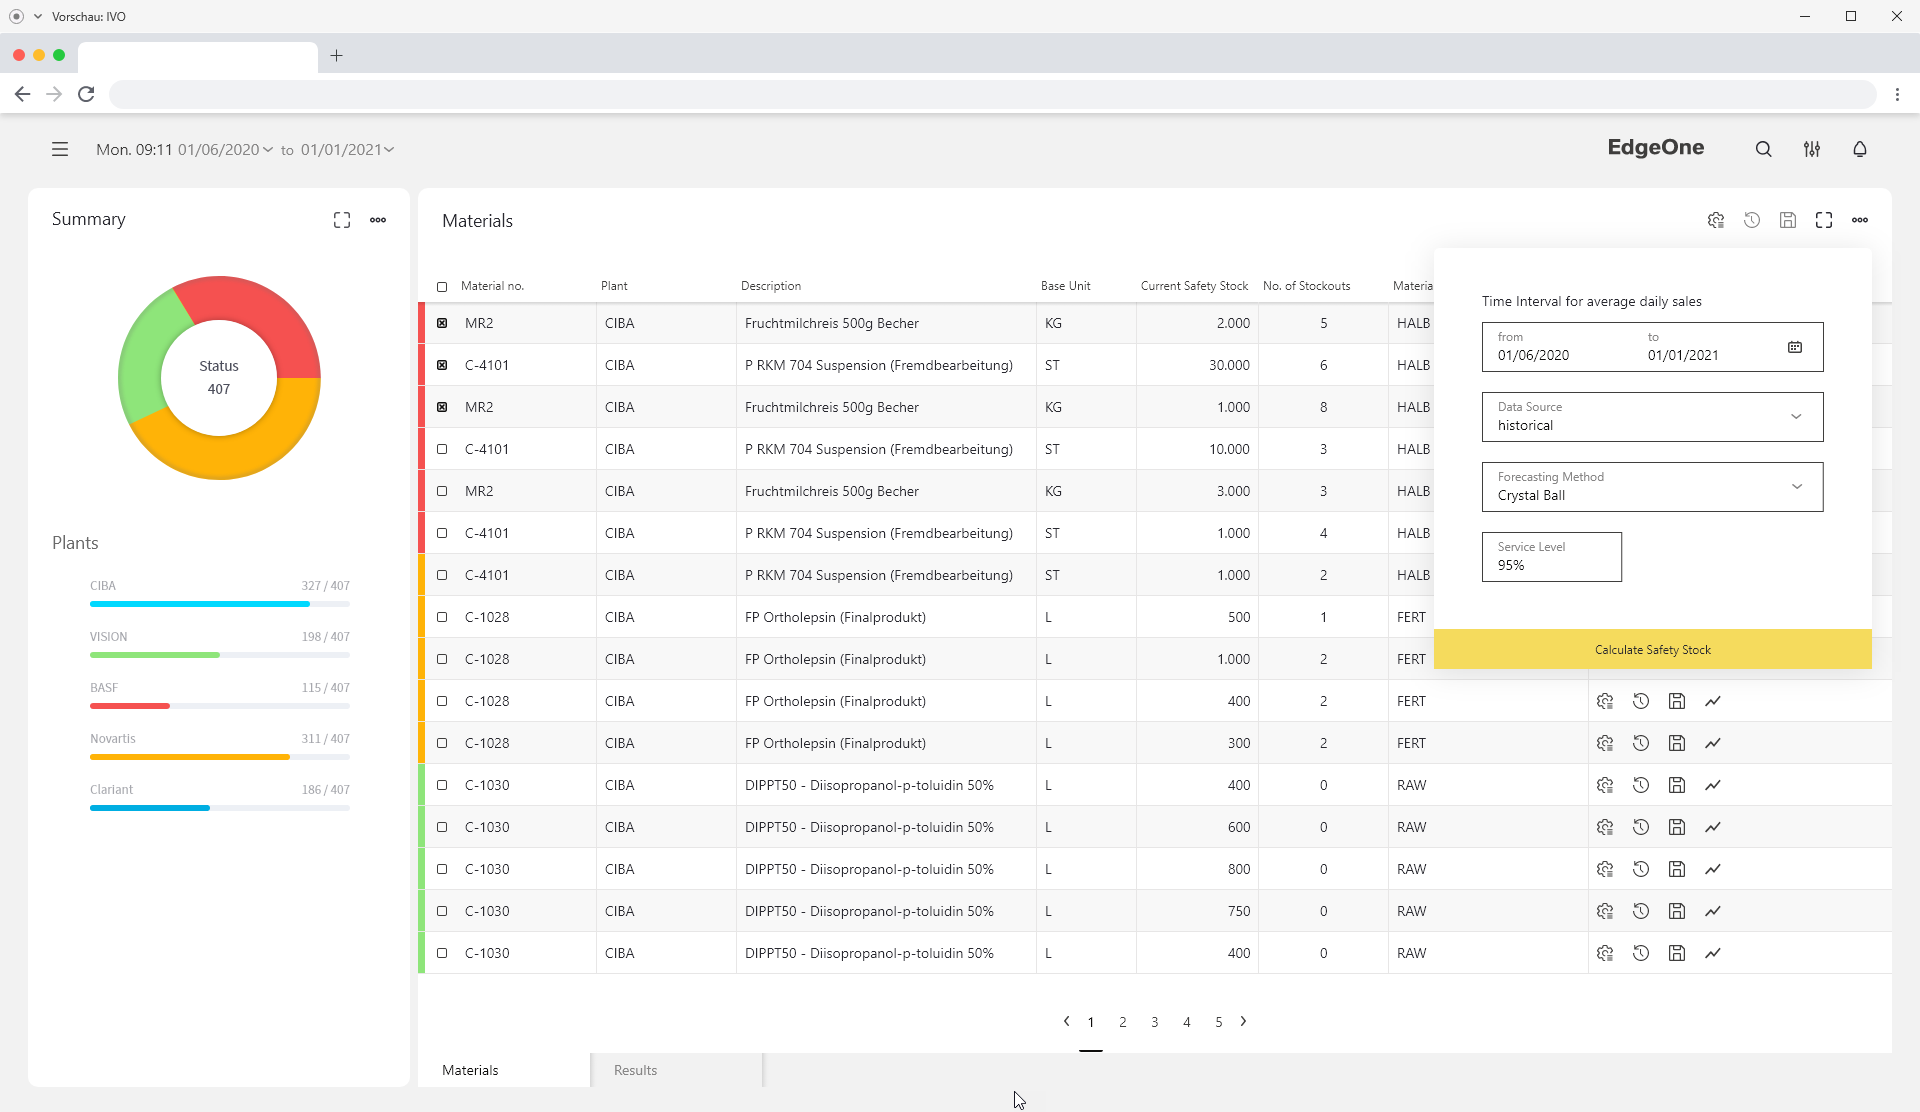The image size is (1920, 1112).
Task: Click the Calculate Safety Stock button
Action: (1652, 649)
